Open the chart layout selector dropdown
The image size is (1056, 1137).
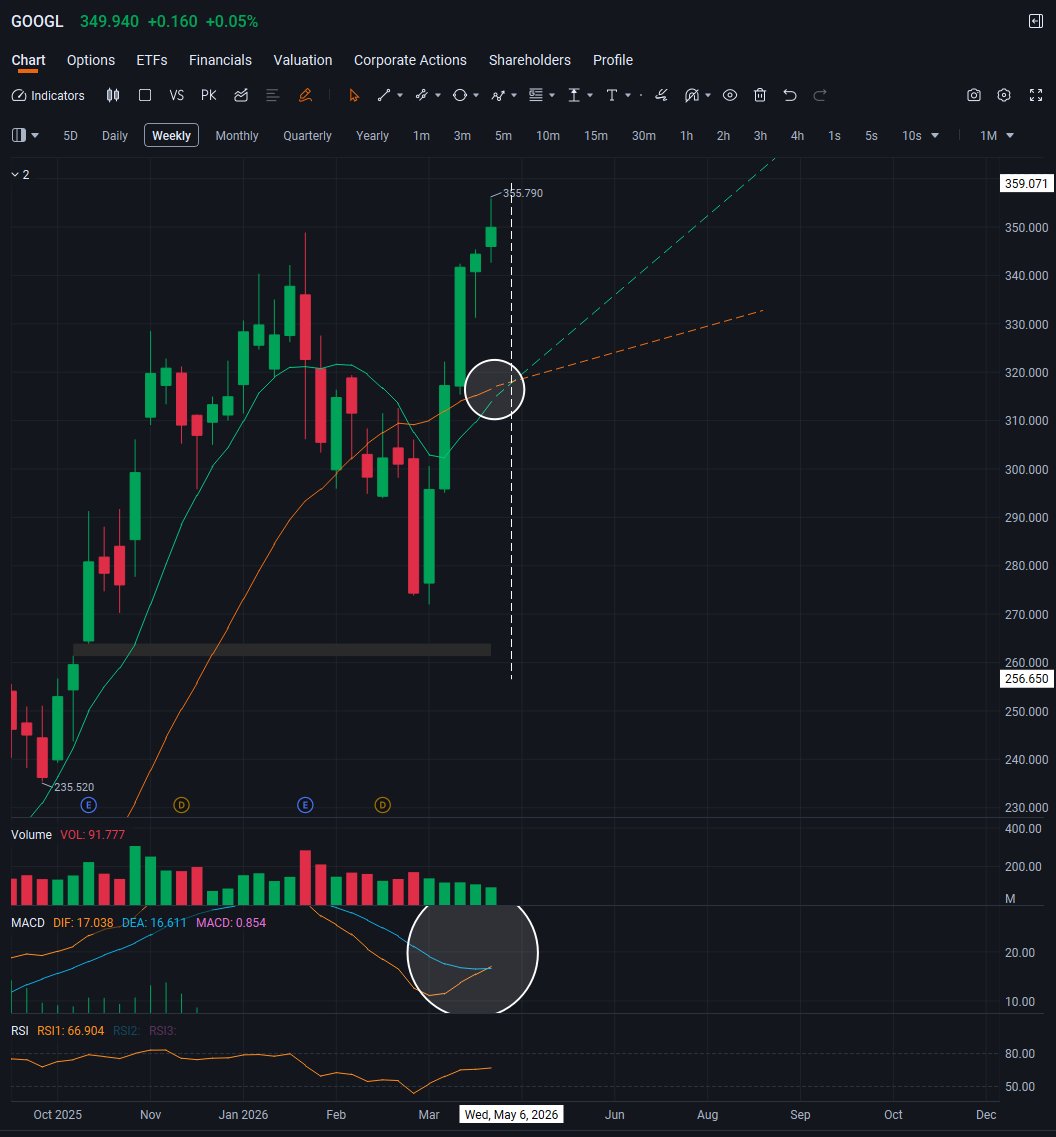coord(25,136)
